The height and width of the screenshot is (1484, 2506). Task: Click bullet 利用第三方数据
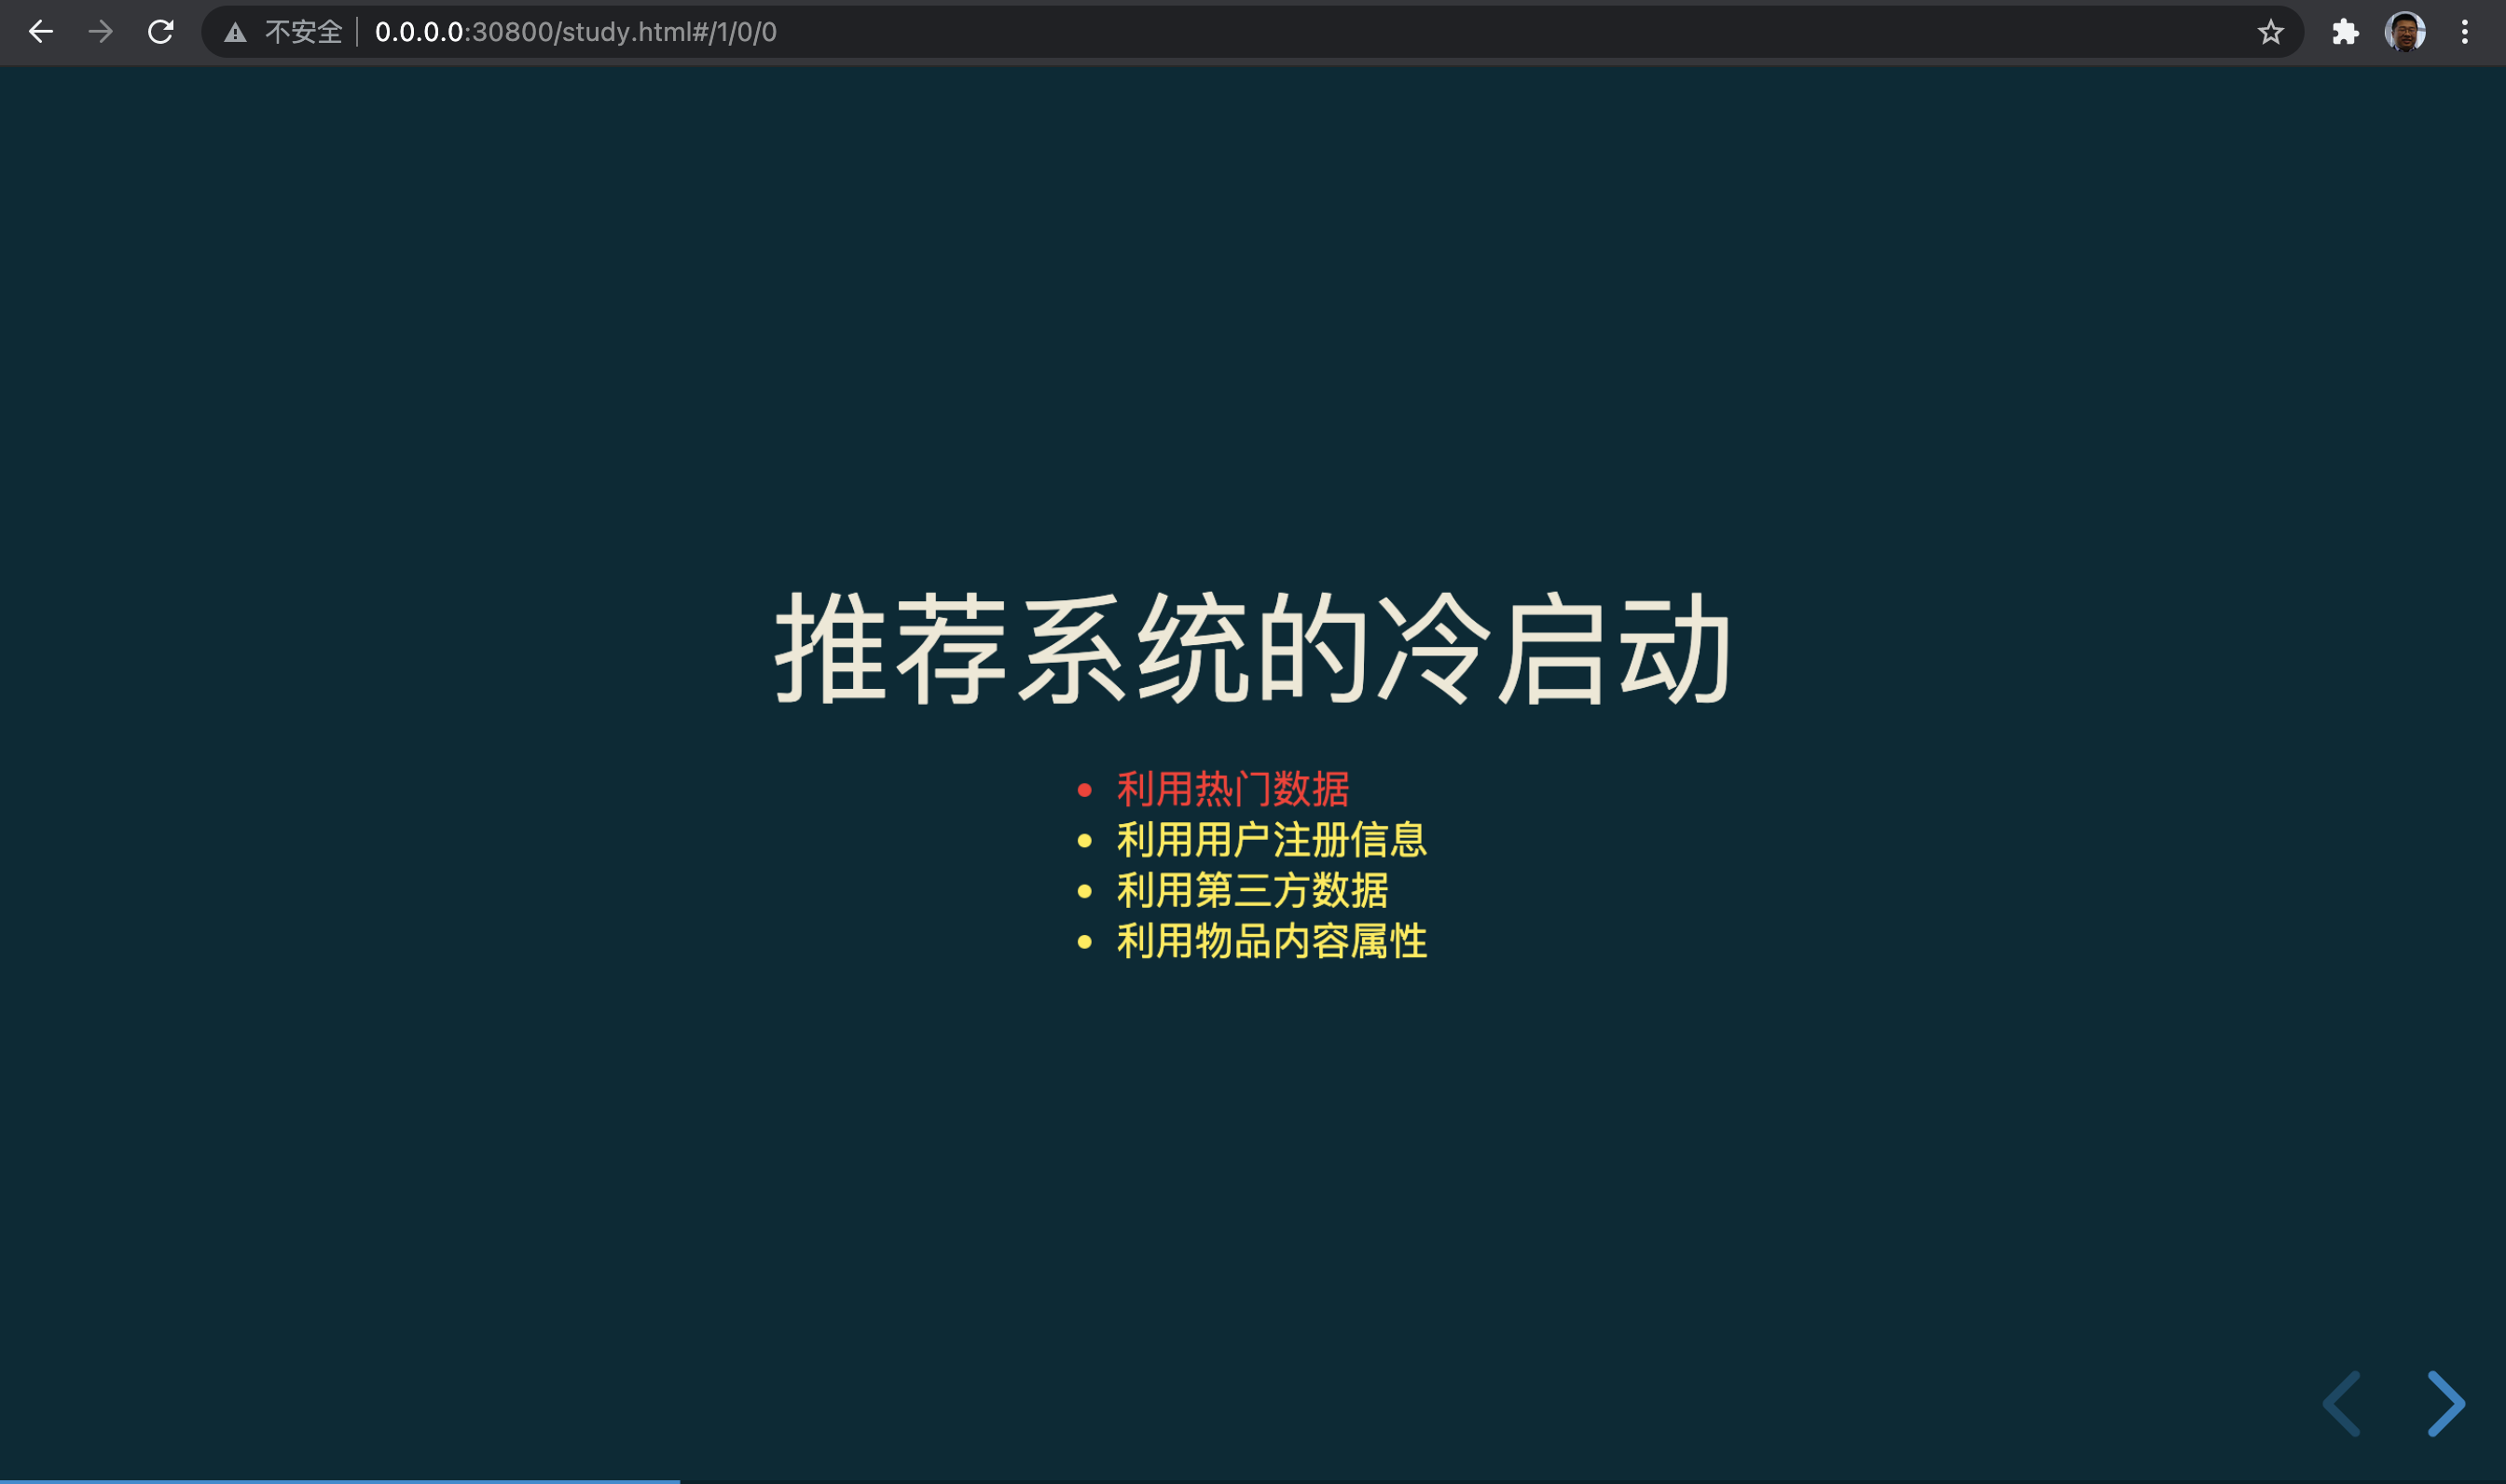1252,890
